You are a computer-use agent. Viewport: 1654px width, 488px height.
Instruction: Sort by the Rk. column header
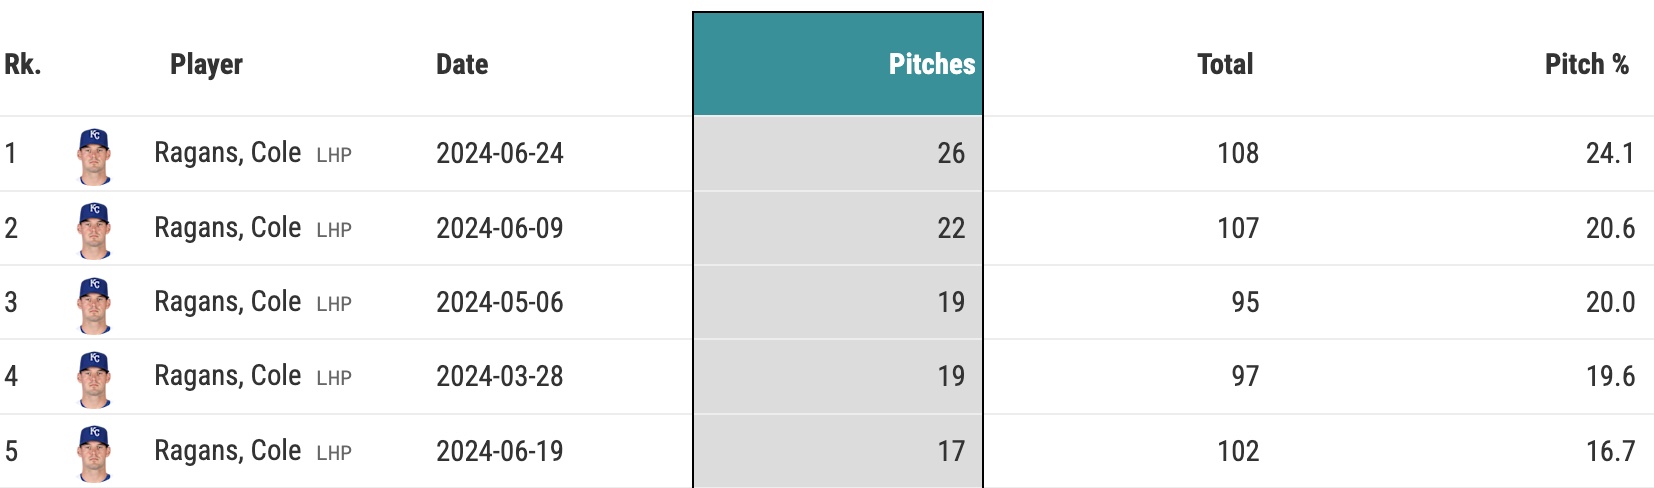tap(22, 64)
